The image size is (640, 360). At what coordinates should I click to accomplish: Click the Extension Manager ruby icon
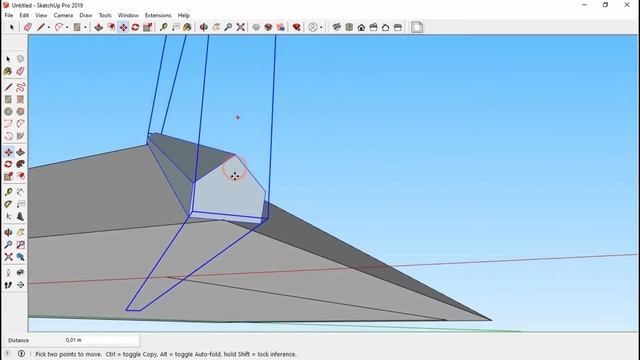tap(297, 27)
